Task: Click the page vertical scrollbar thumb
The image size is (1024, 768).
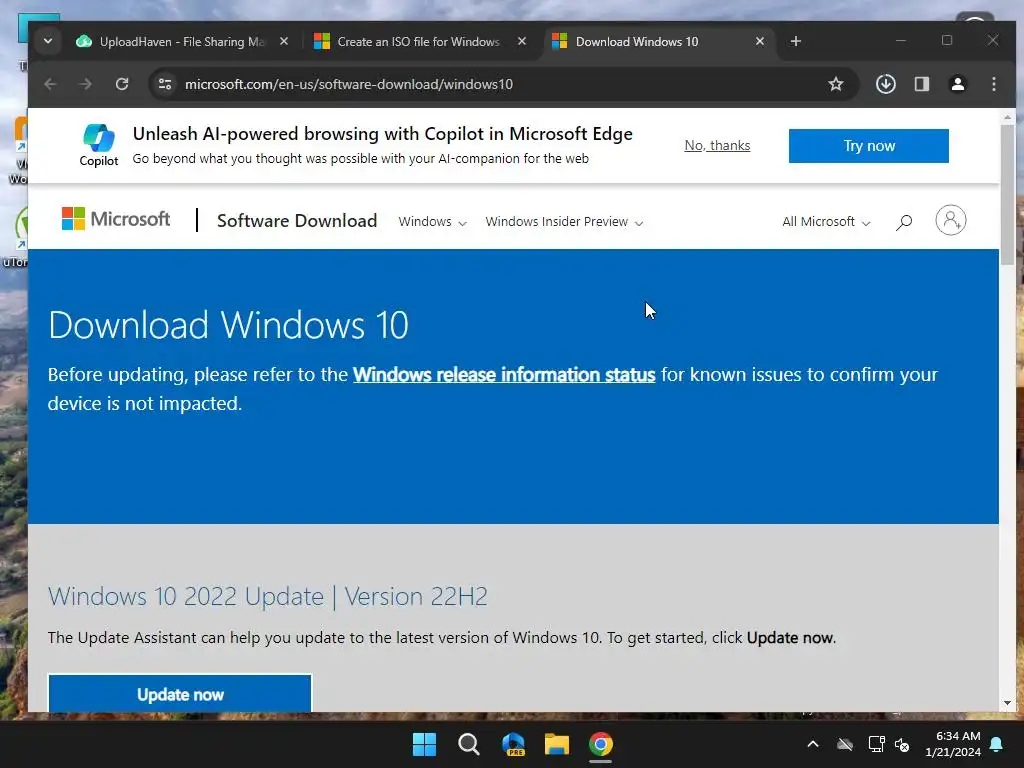Action: [x=1008, y=195]
